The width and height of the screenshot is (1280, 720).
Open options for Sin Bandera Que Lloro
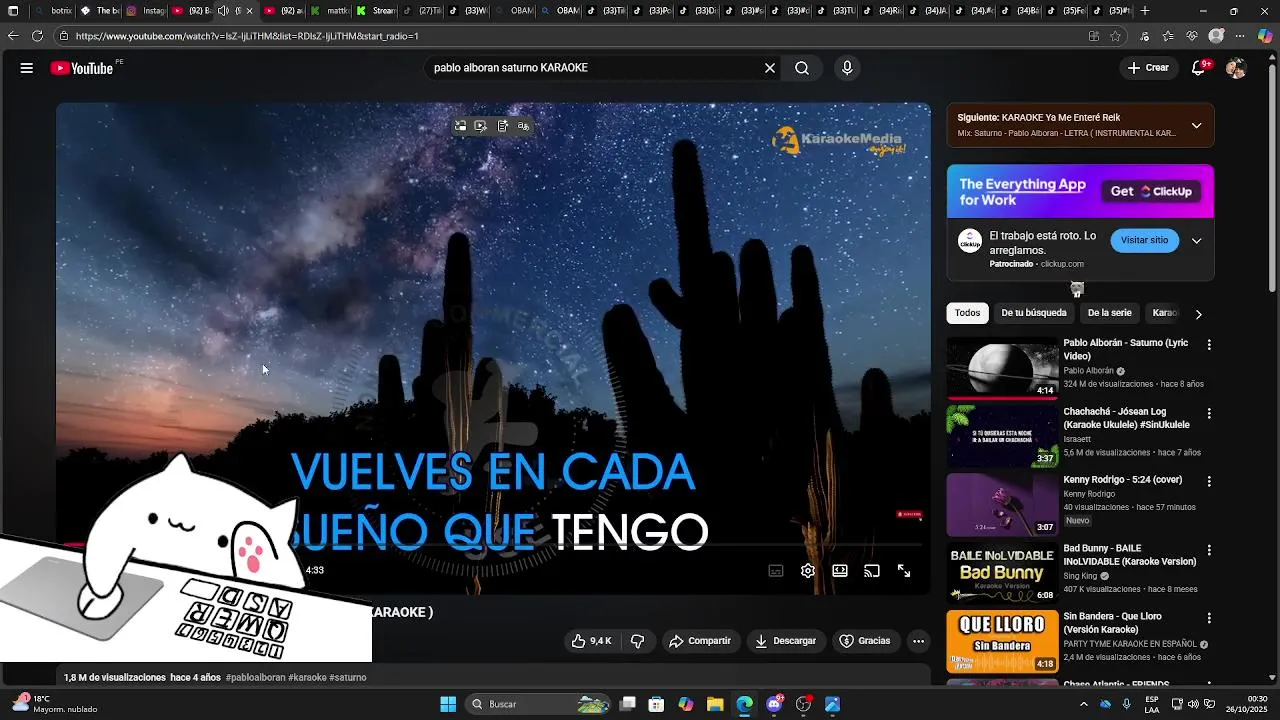coord(1208,618)
